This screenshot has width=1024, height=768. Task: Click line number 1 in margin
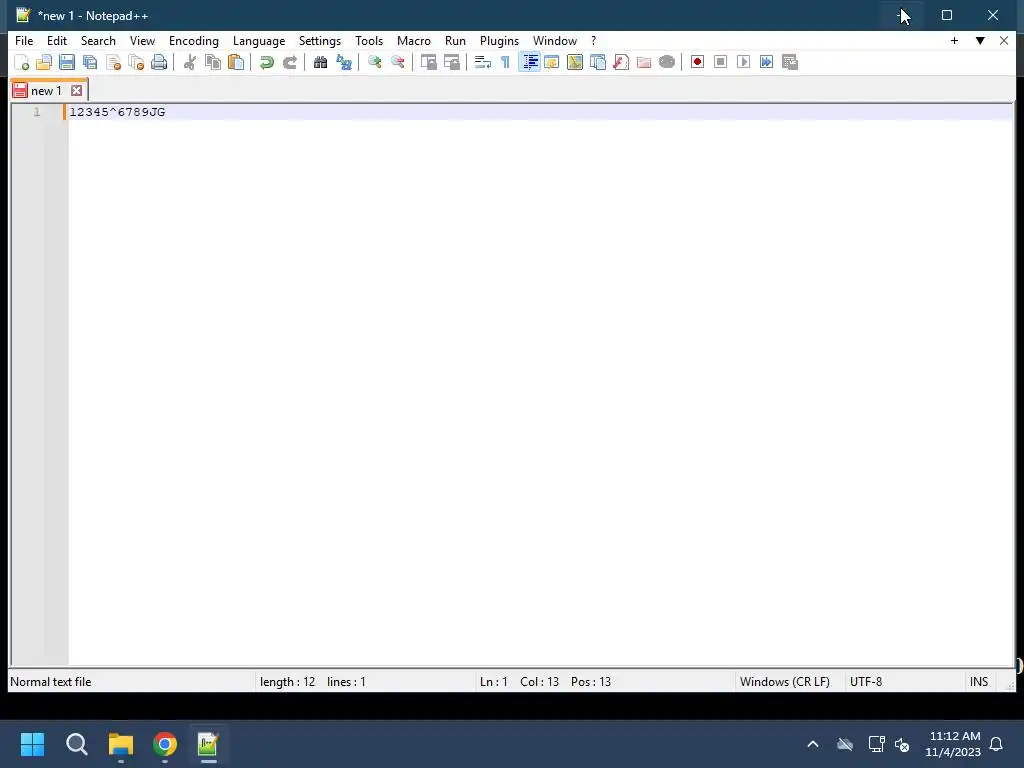click(x=37, y=112)
